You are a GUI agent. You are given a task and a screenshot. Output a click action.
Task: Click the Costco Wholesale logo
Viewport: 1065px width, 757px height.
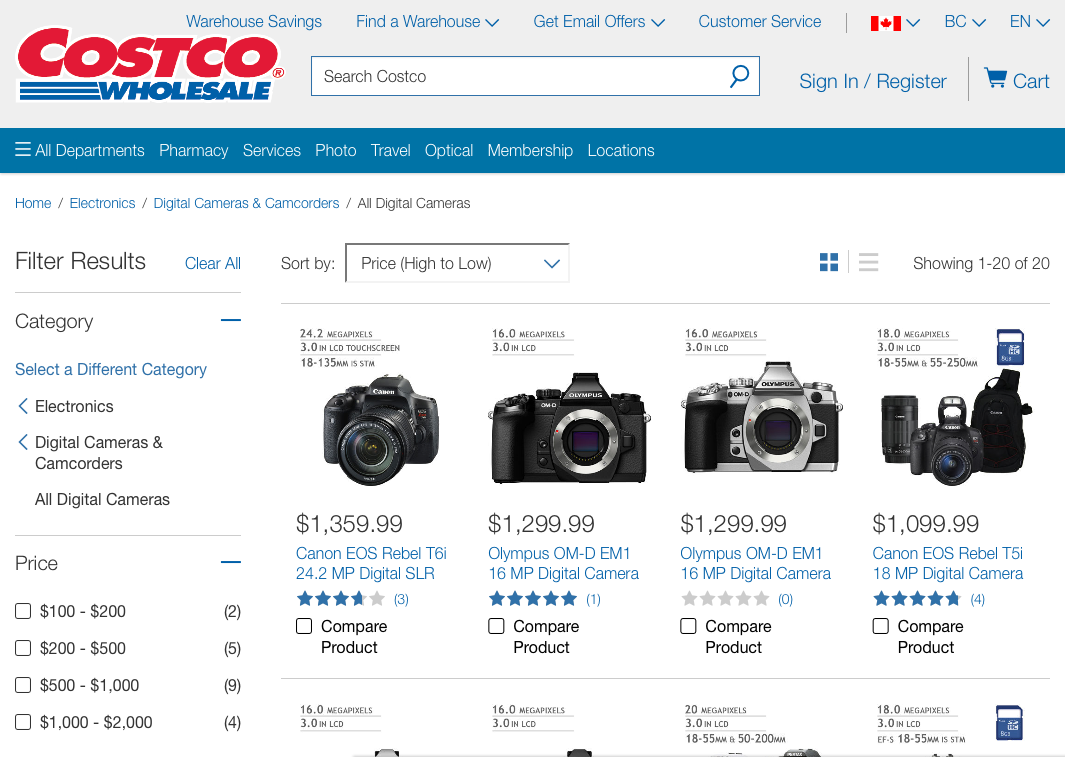(x=150, y=64)
